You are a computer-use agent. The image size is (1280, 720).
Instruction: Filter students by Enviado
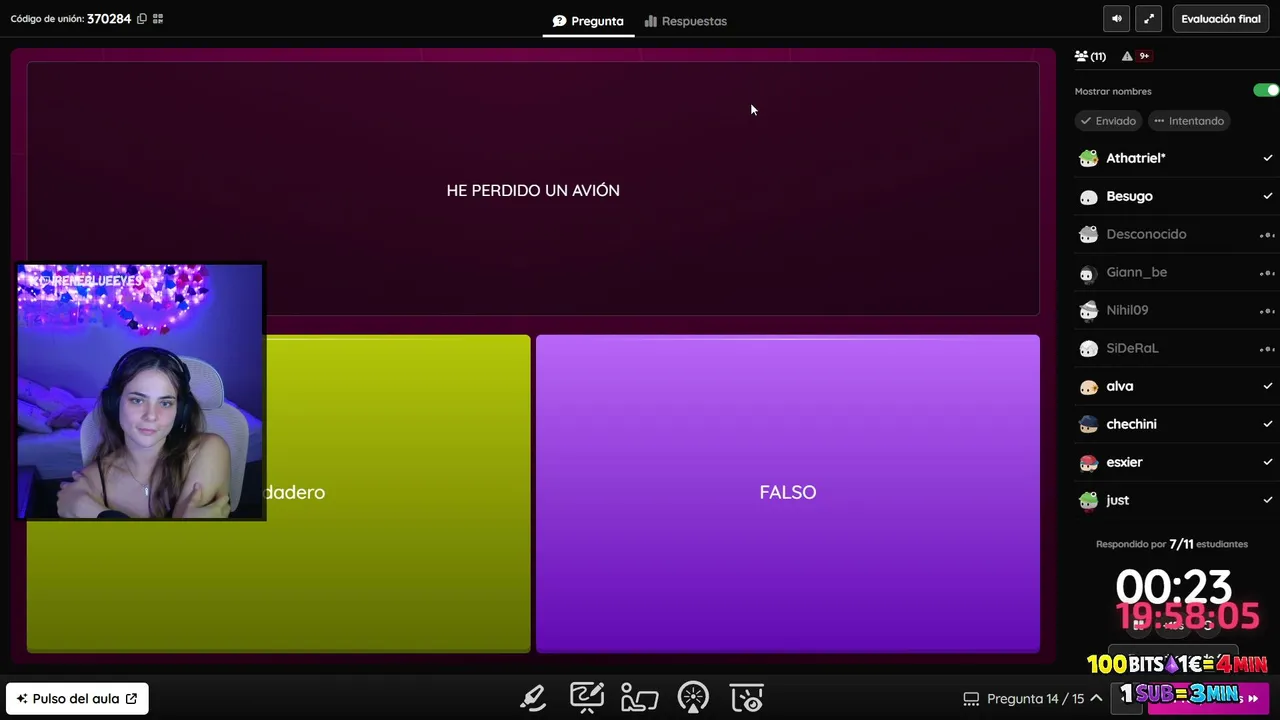[1109, 121]
